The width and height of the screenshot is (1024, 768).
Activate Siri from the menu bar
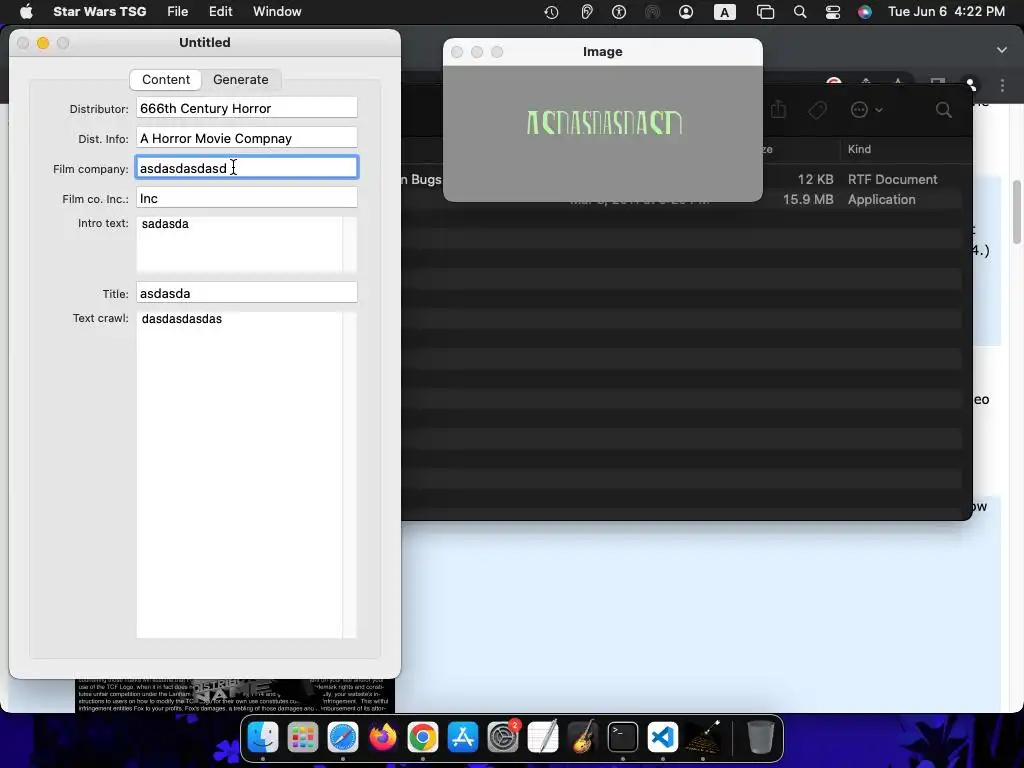click(865, 12)
